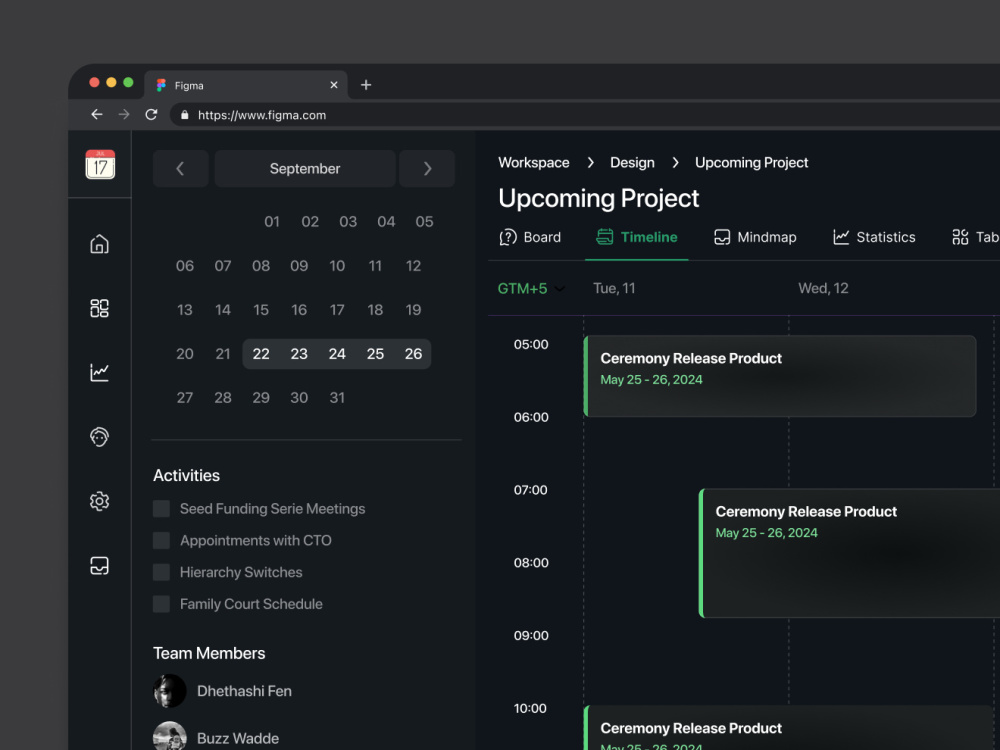Open the face profile sidebar icon
The width and height of the screenshot is (1000, 750).
coord(99,437)
